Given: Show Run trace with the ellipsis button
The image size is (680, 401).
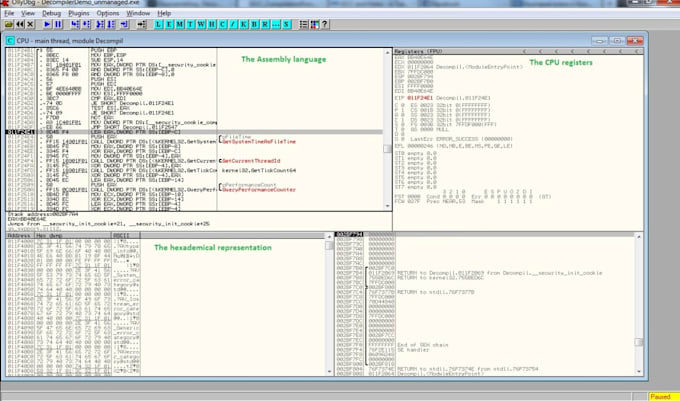Looking at the screenshot, I should (276, 24).
